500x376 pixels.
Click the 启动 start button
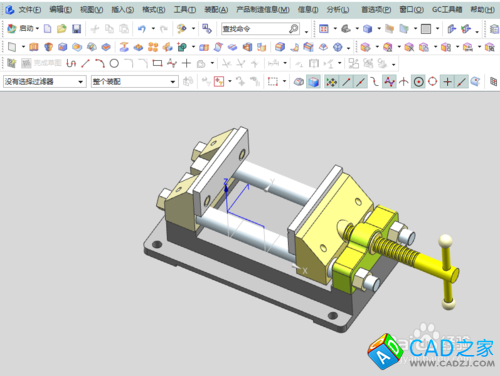[x=20, y=29]
